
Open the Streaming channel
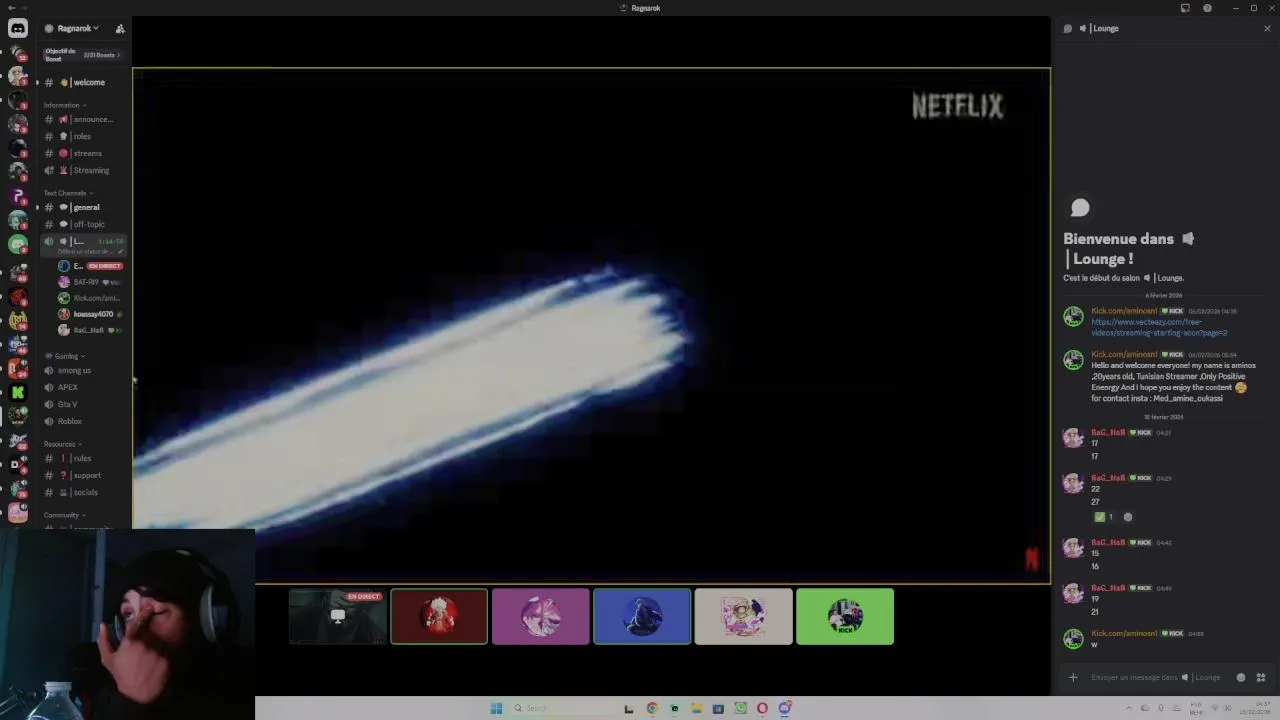click(x=84, y=170)
